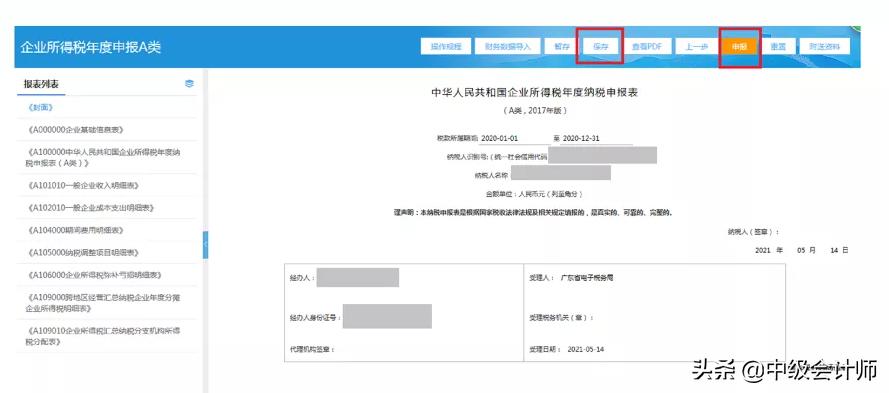Open A000000企业基础信息表
The width and height of the screenshot is (889, 393).
click(x=75, y=130)
